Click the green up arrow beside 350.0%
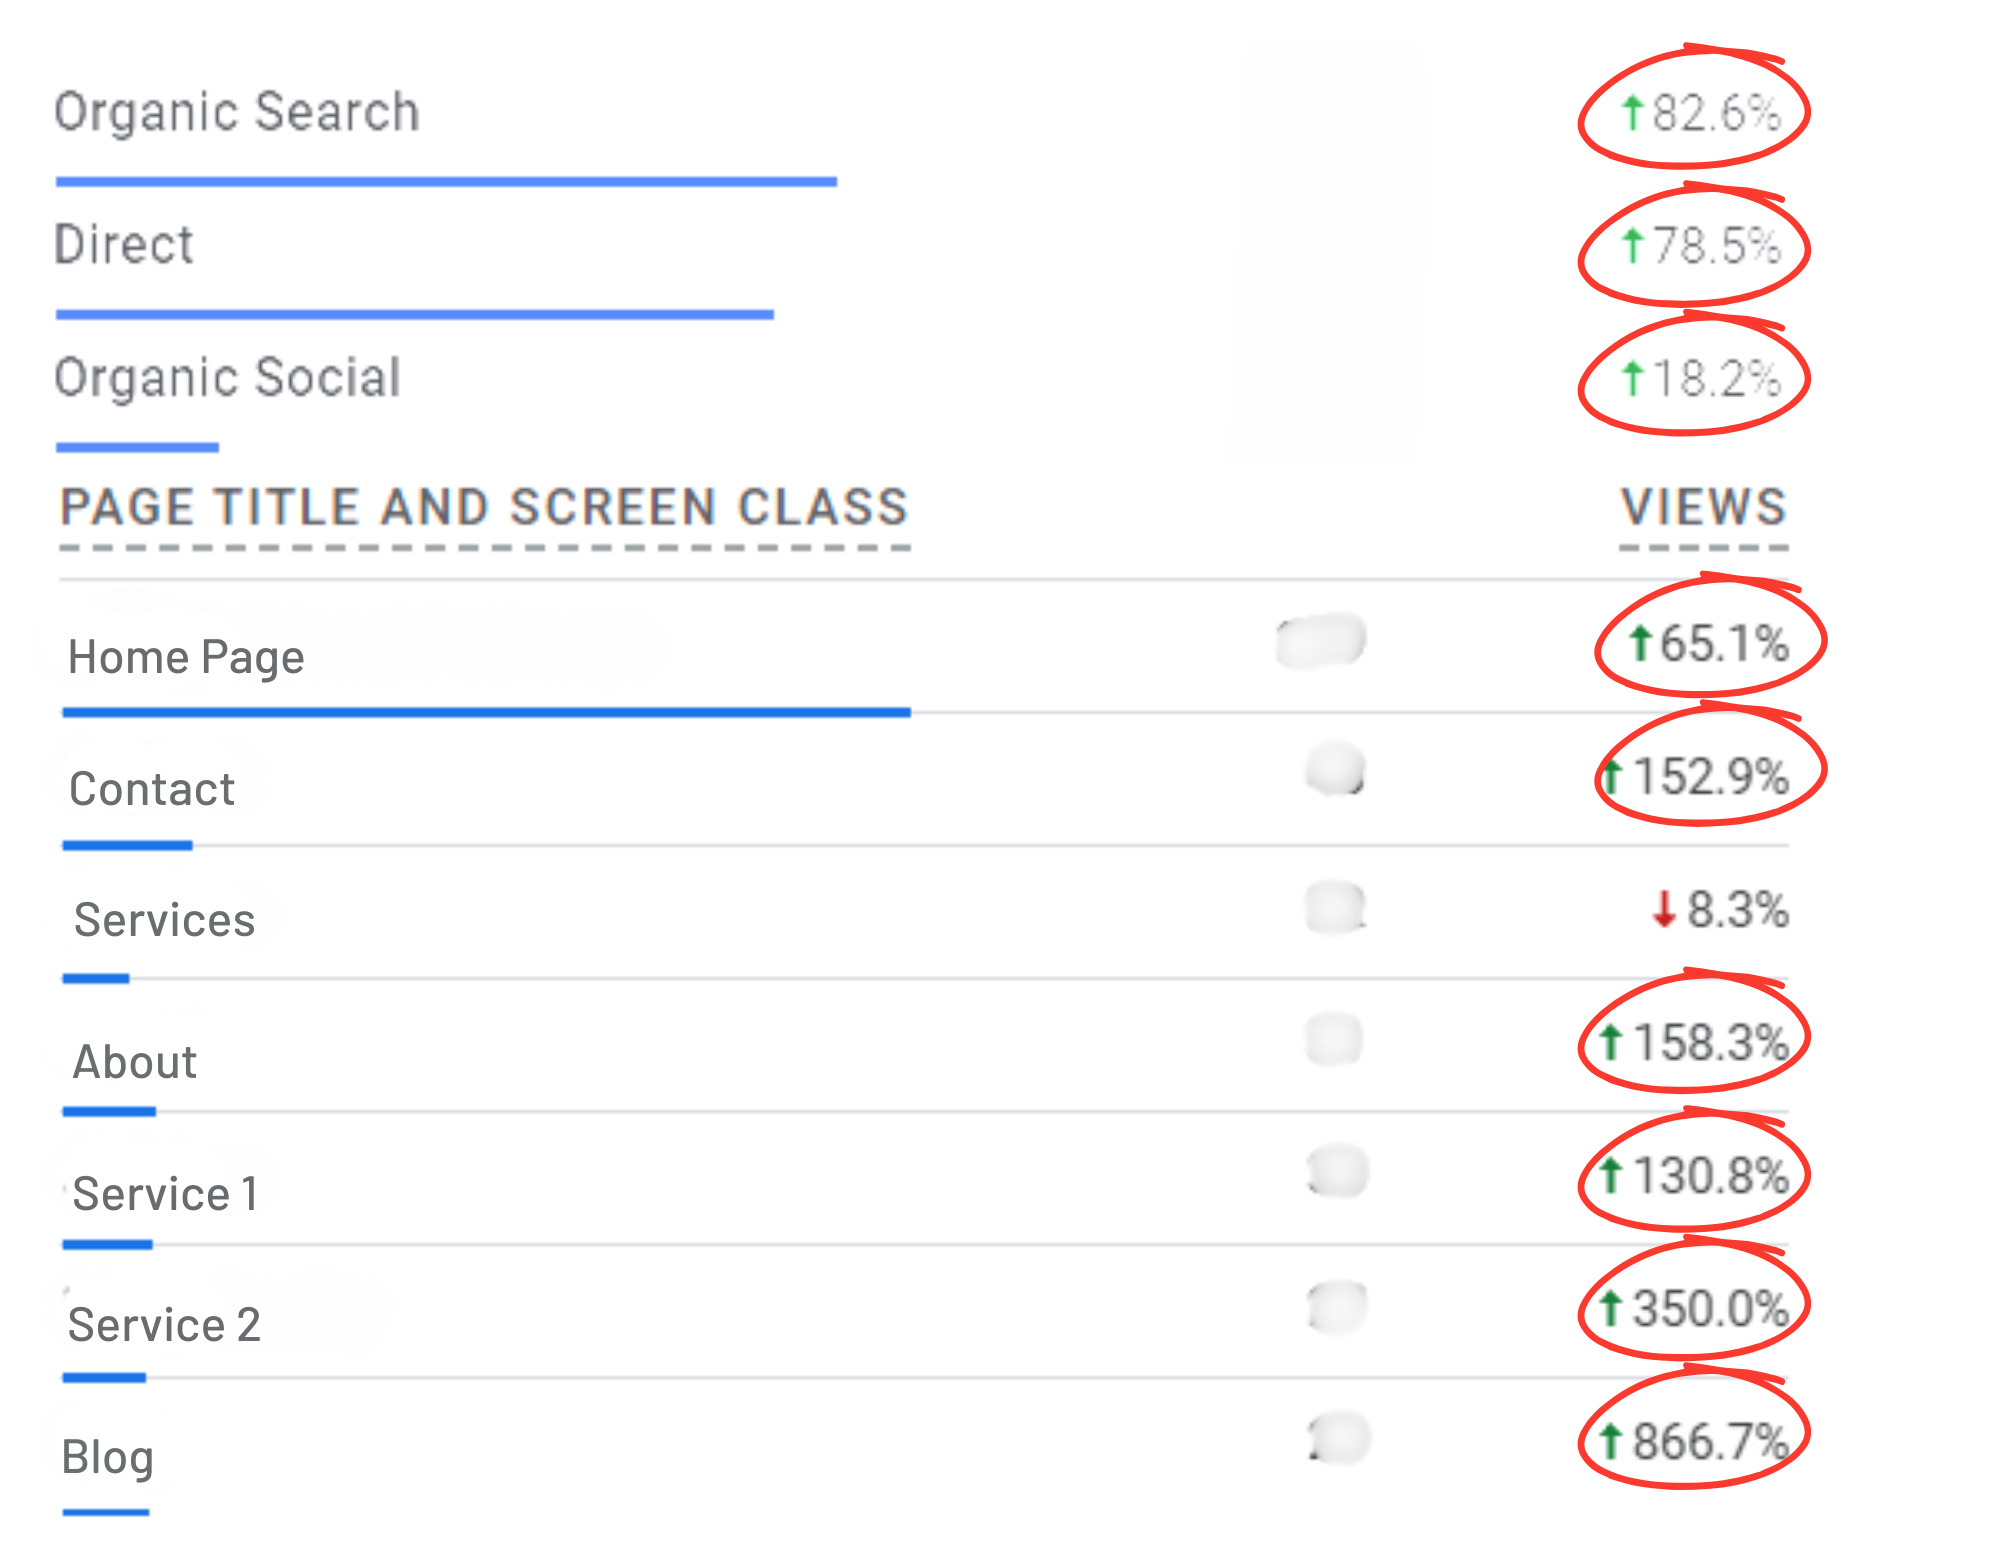 click(x=1610, y=1308)
